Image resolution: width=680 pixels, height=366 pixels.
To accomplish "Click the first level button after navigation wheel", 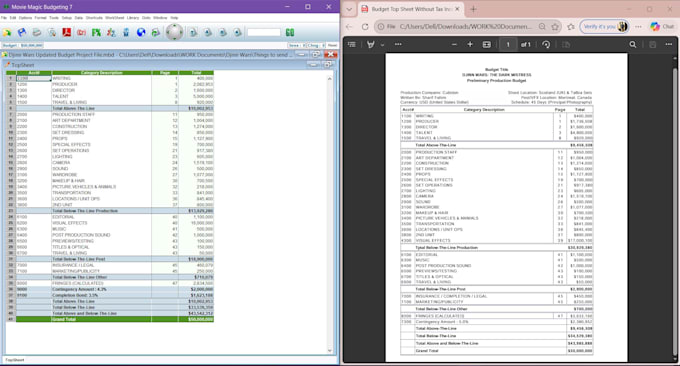I will [x=193, y=33].
